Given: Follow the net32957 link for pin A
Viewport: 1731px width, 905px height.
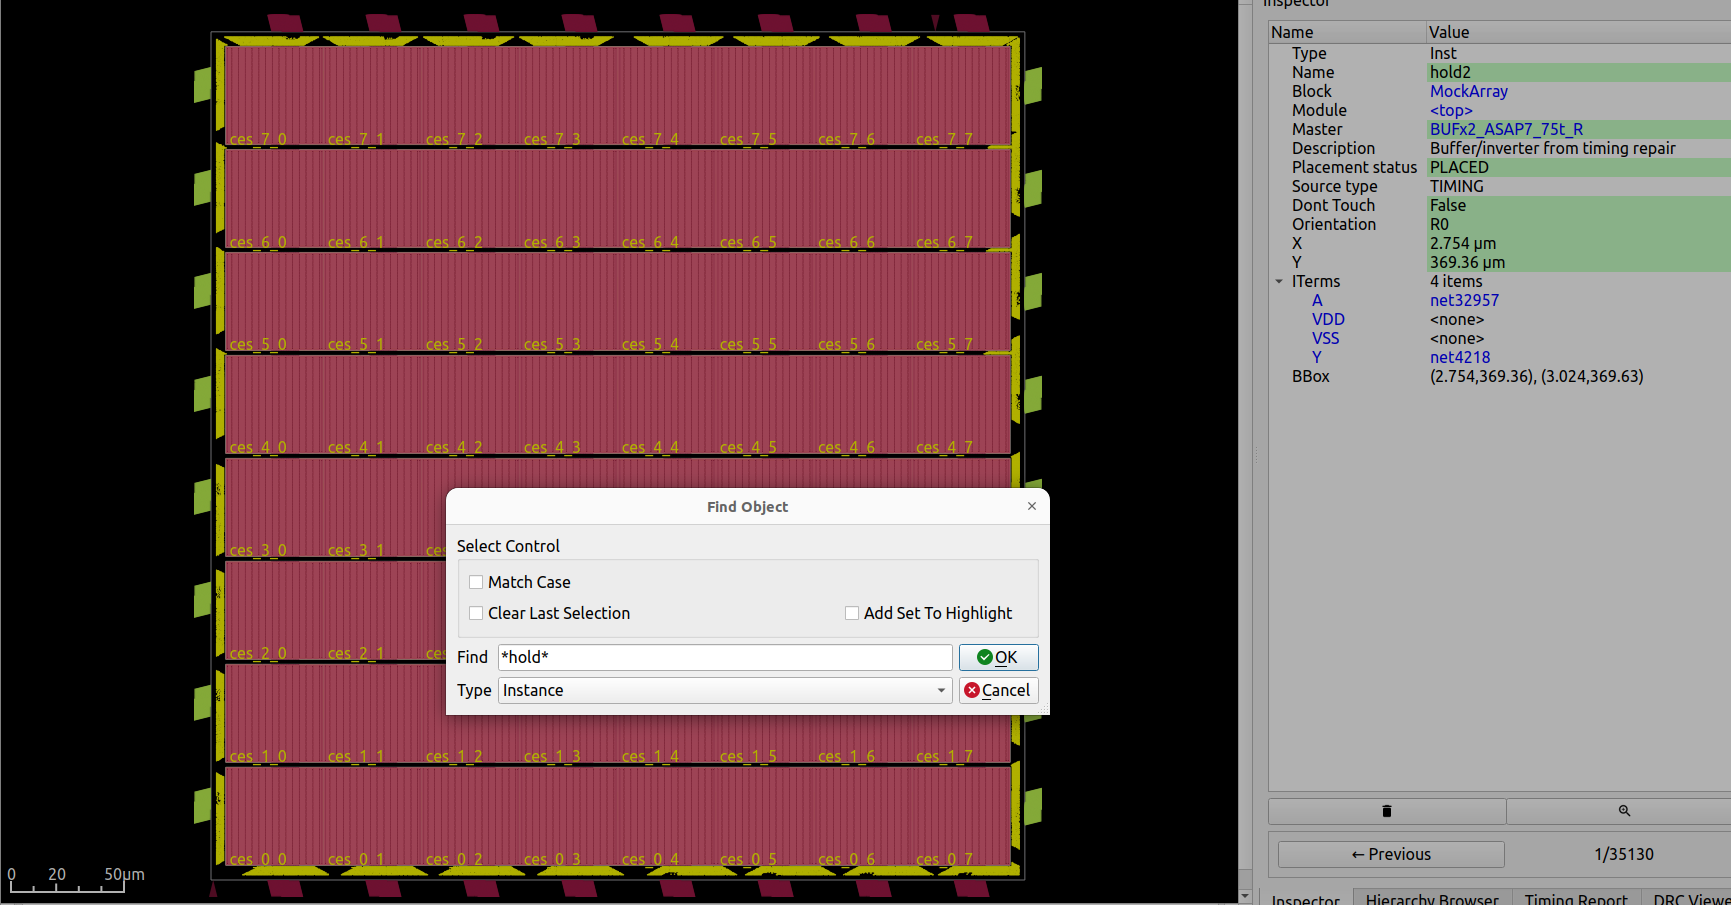Looking at the screenshot, I should [x=1464, y=300].
